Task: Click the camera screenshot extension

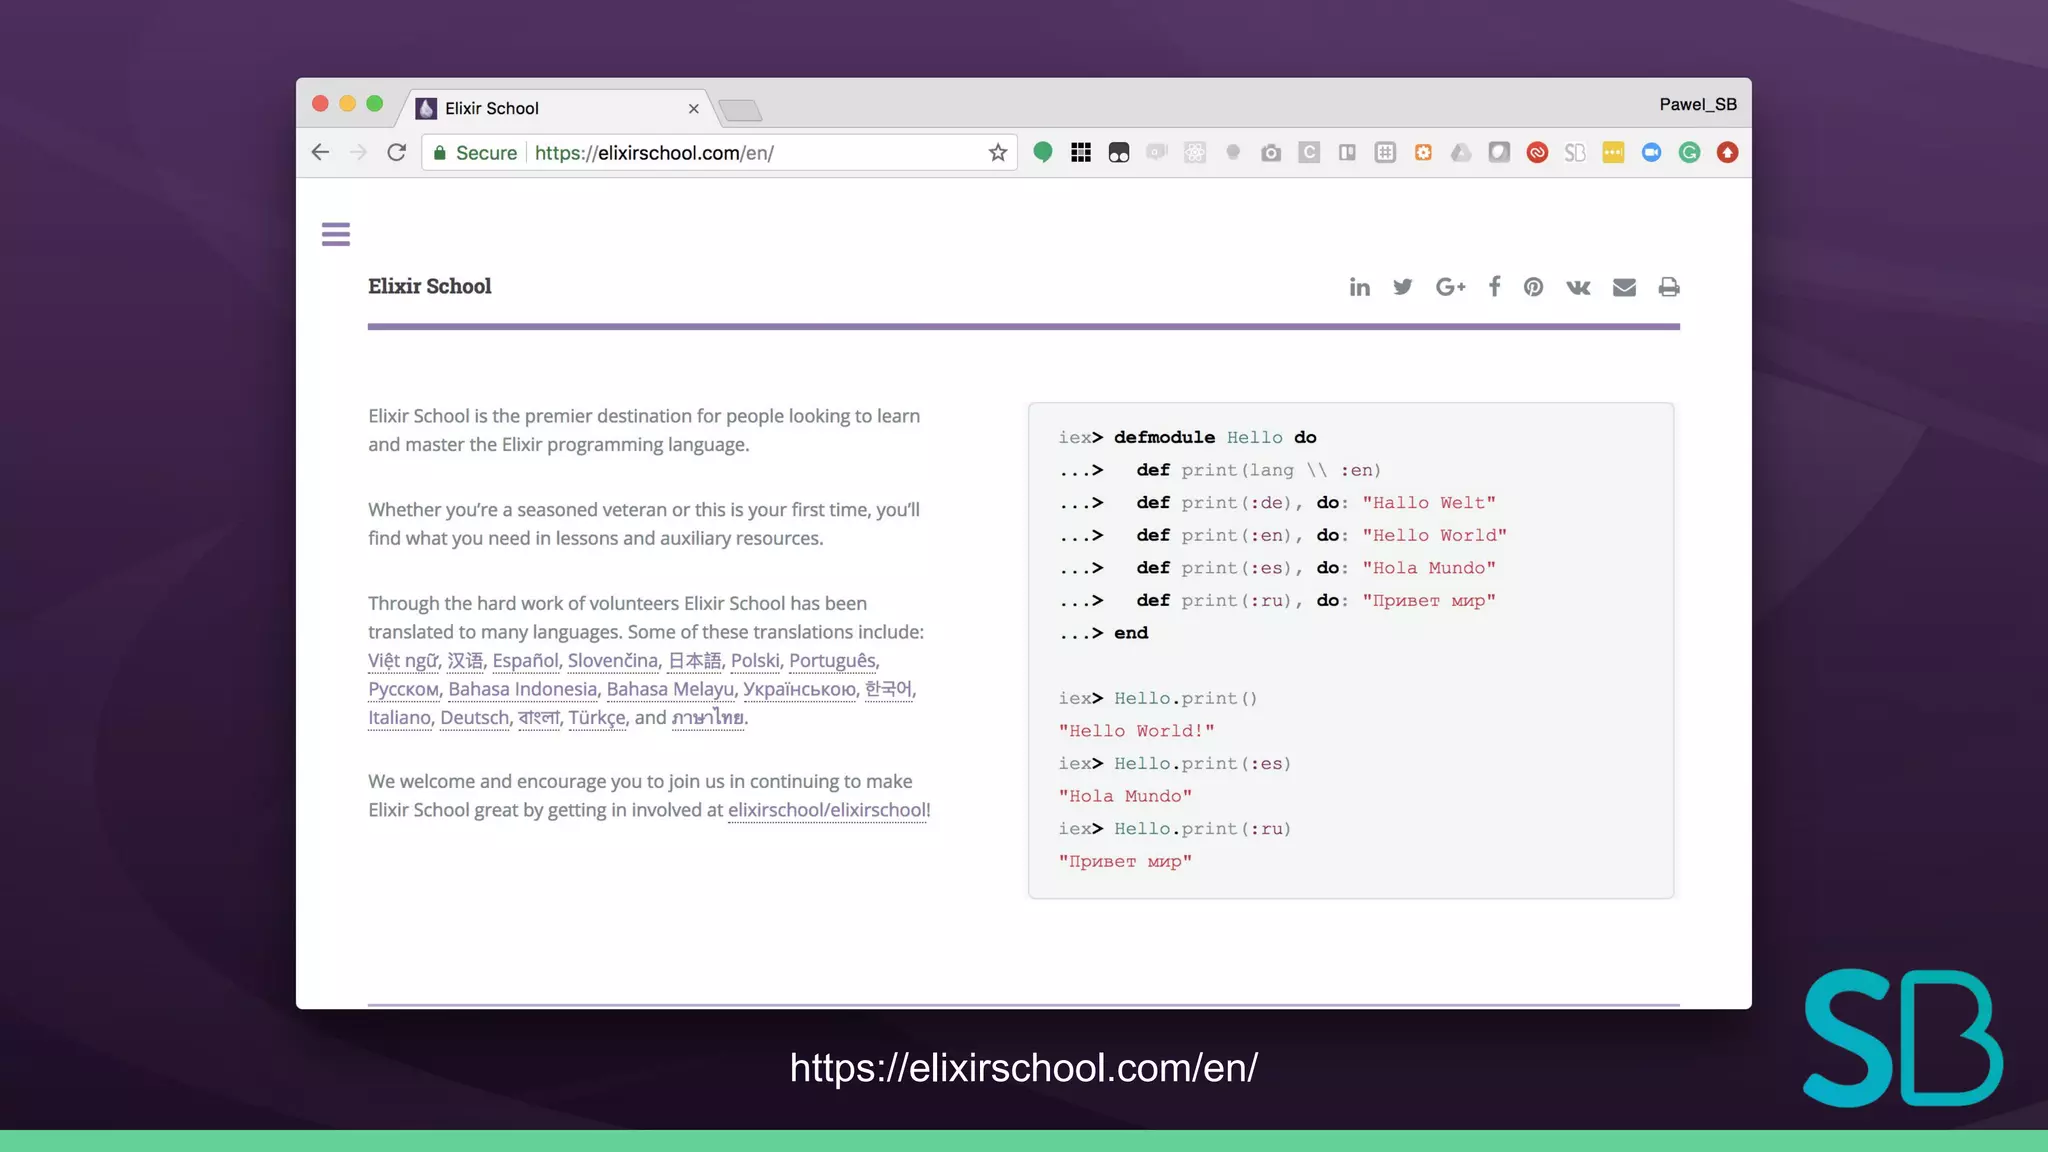Action: 1271,152
